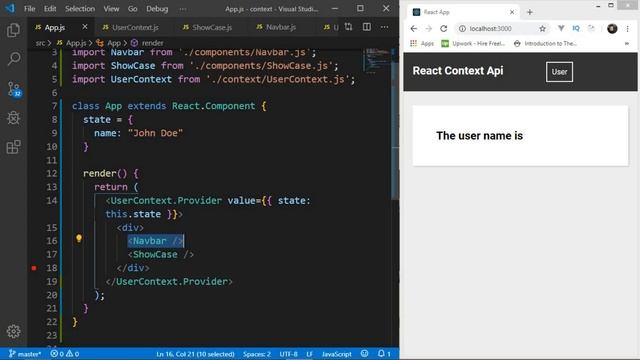Open the Search view in activity bar
This screenshot has height=360, width=640.
(x=13, y=59)
